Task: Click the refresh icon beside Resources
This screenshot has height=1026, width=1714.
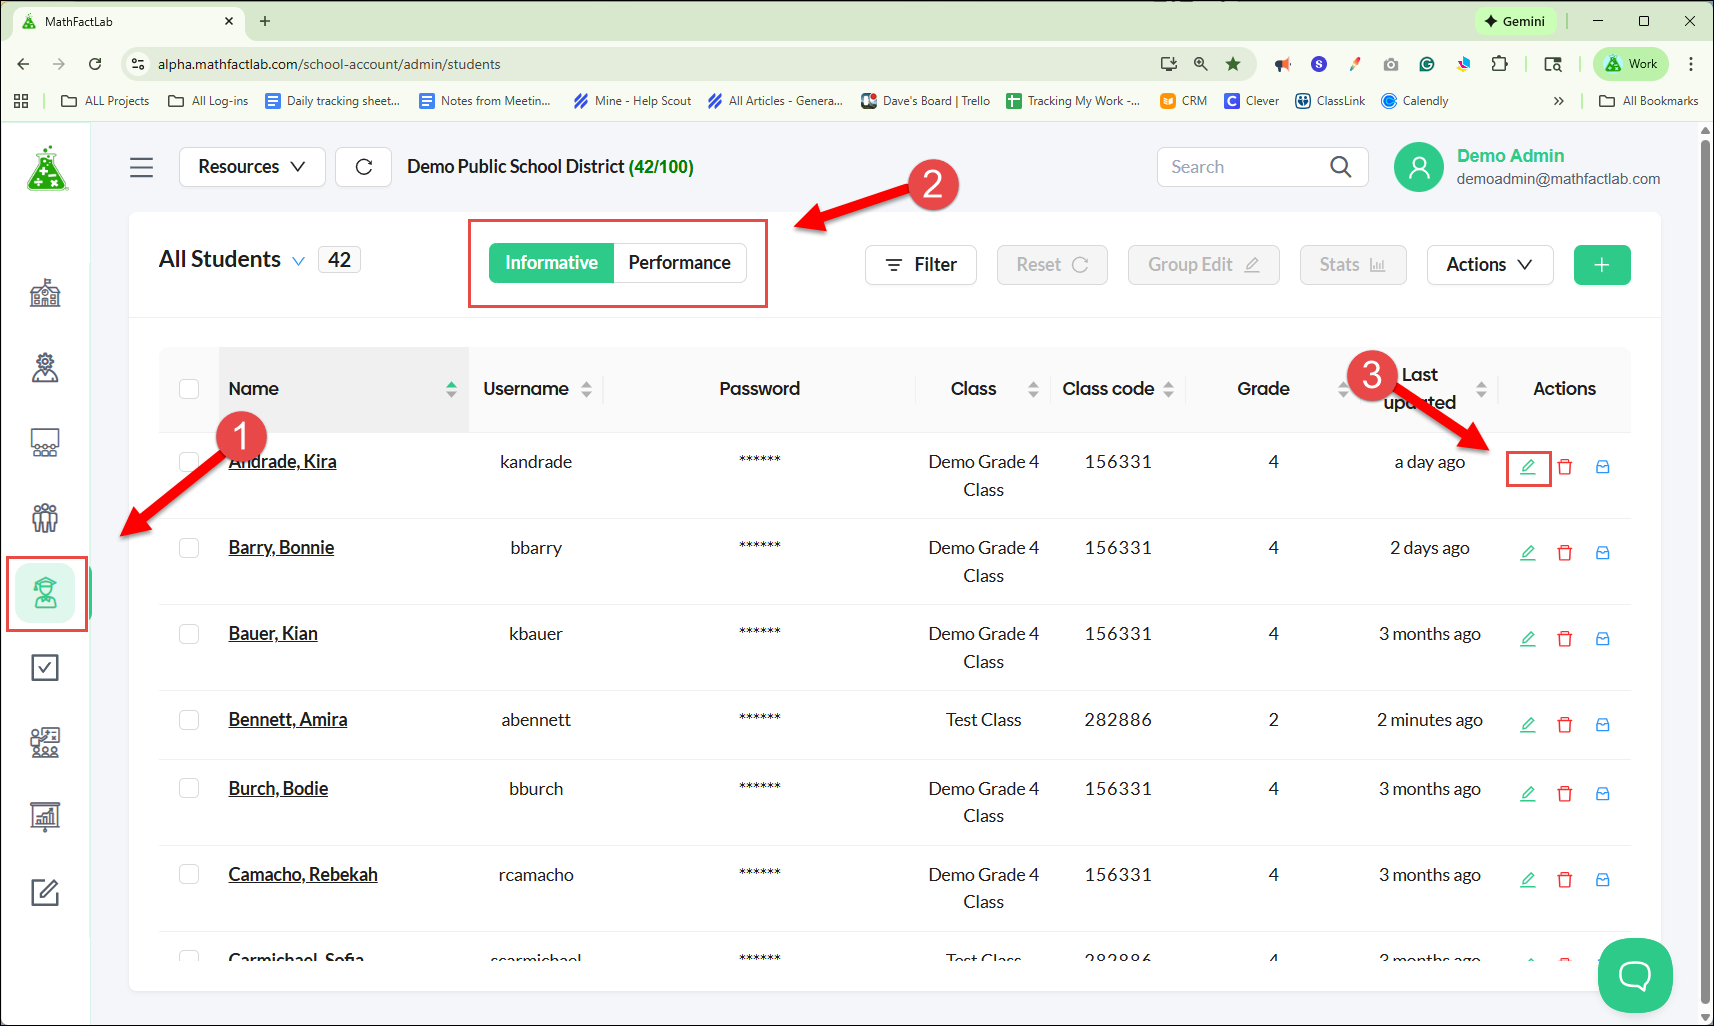Action: click(364, 167)
